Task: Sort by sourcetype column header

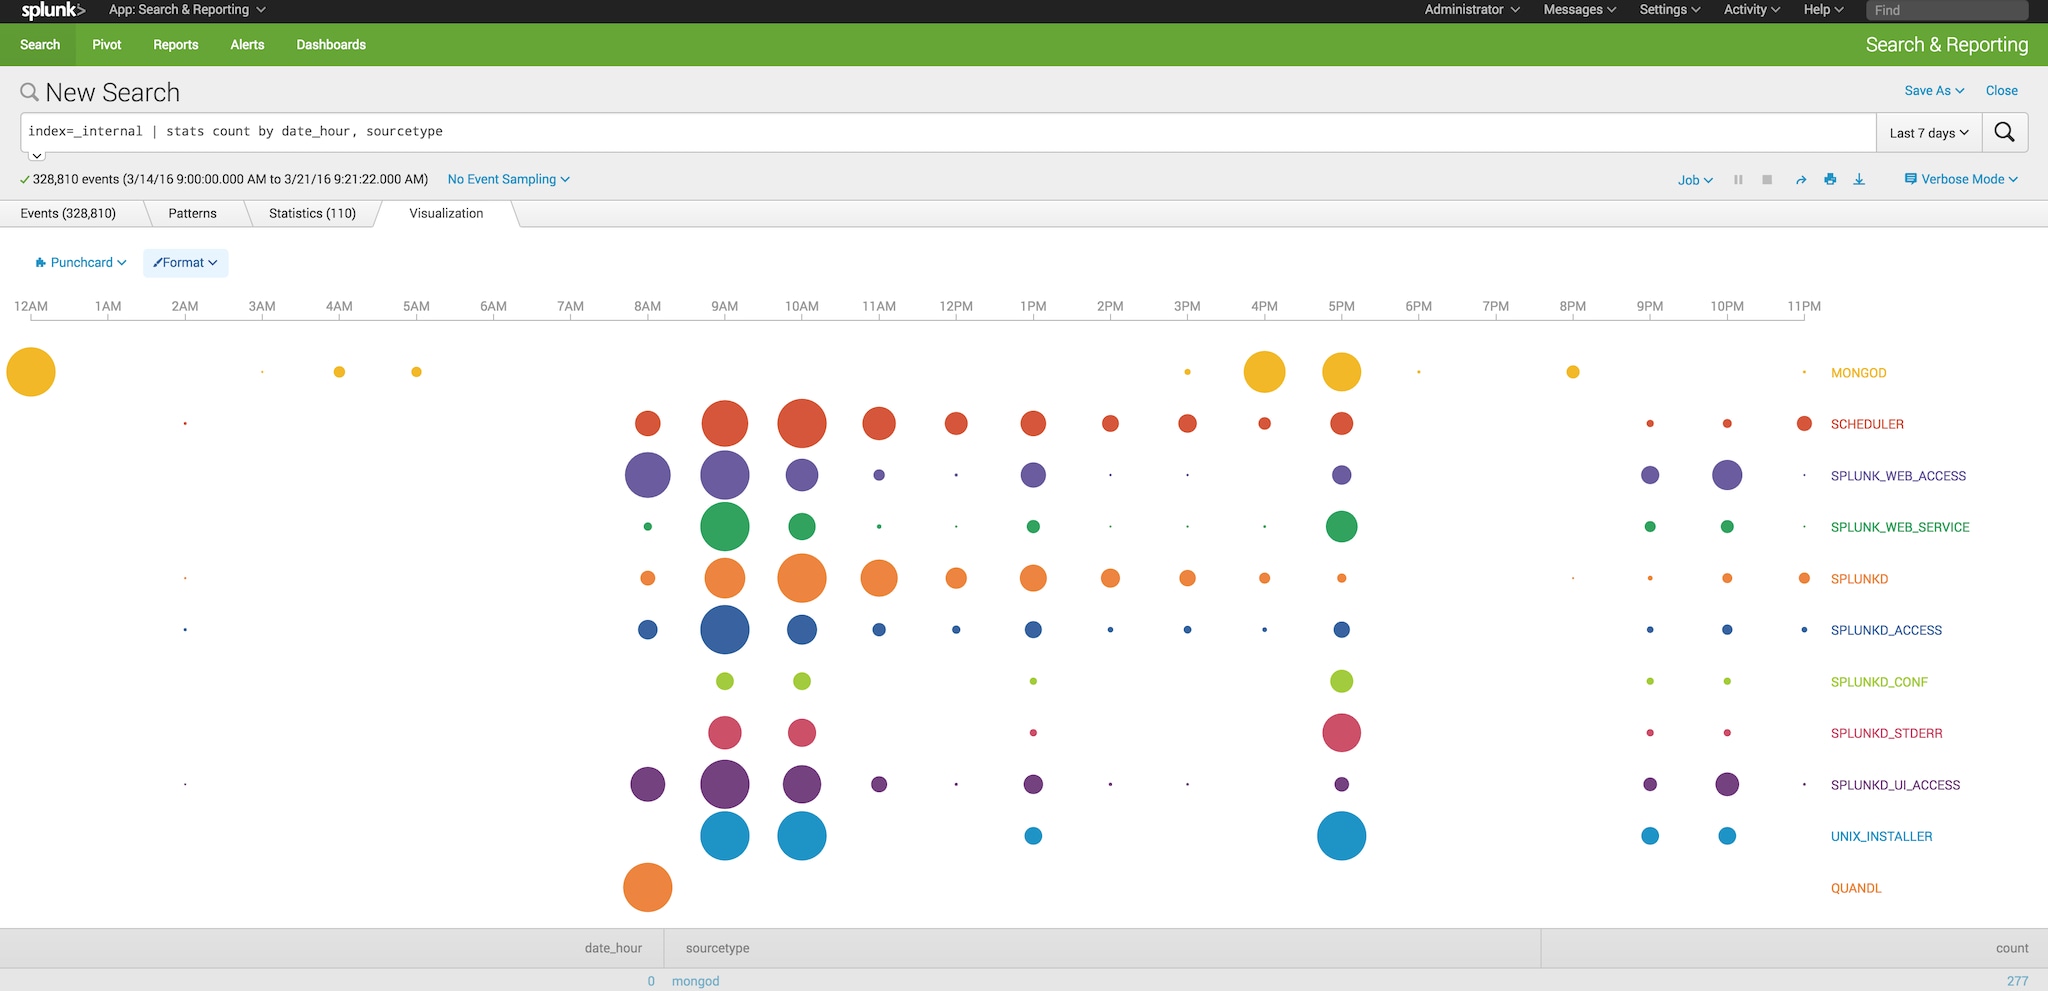Action: tap(717, 948)
